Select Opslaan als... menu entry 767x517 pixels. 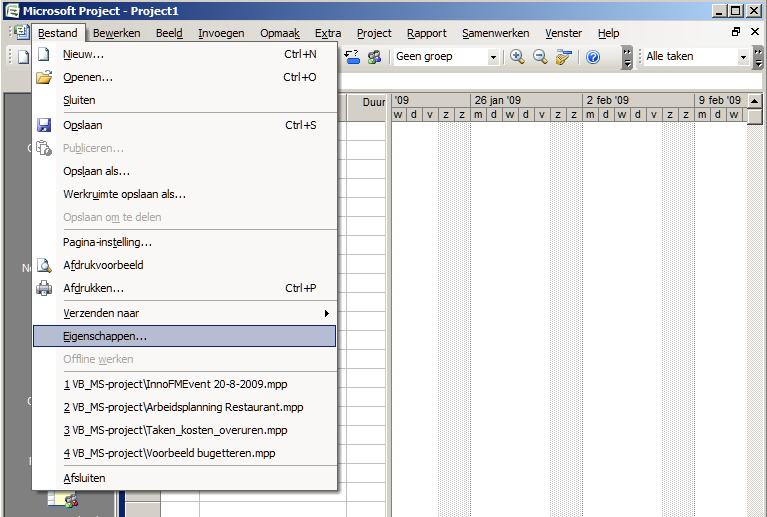click(184, 171)
